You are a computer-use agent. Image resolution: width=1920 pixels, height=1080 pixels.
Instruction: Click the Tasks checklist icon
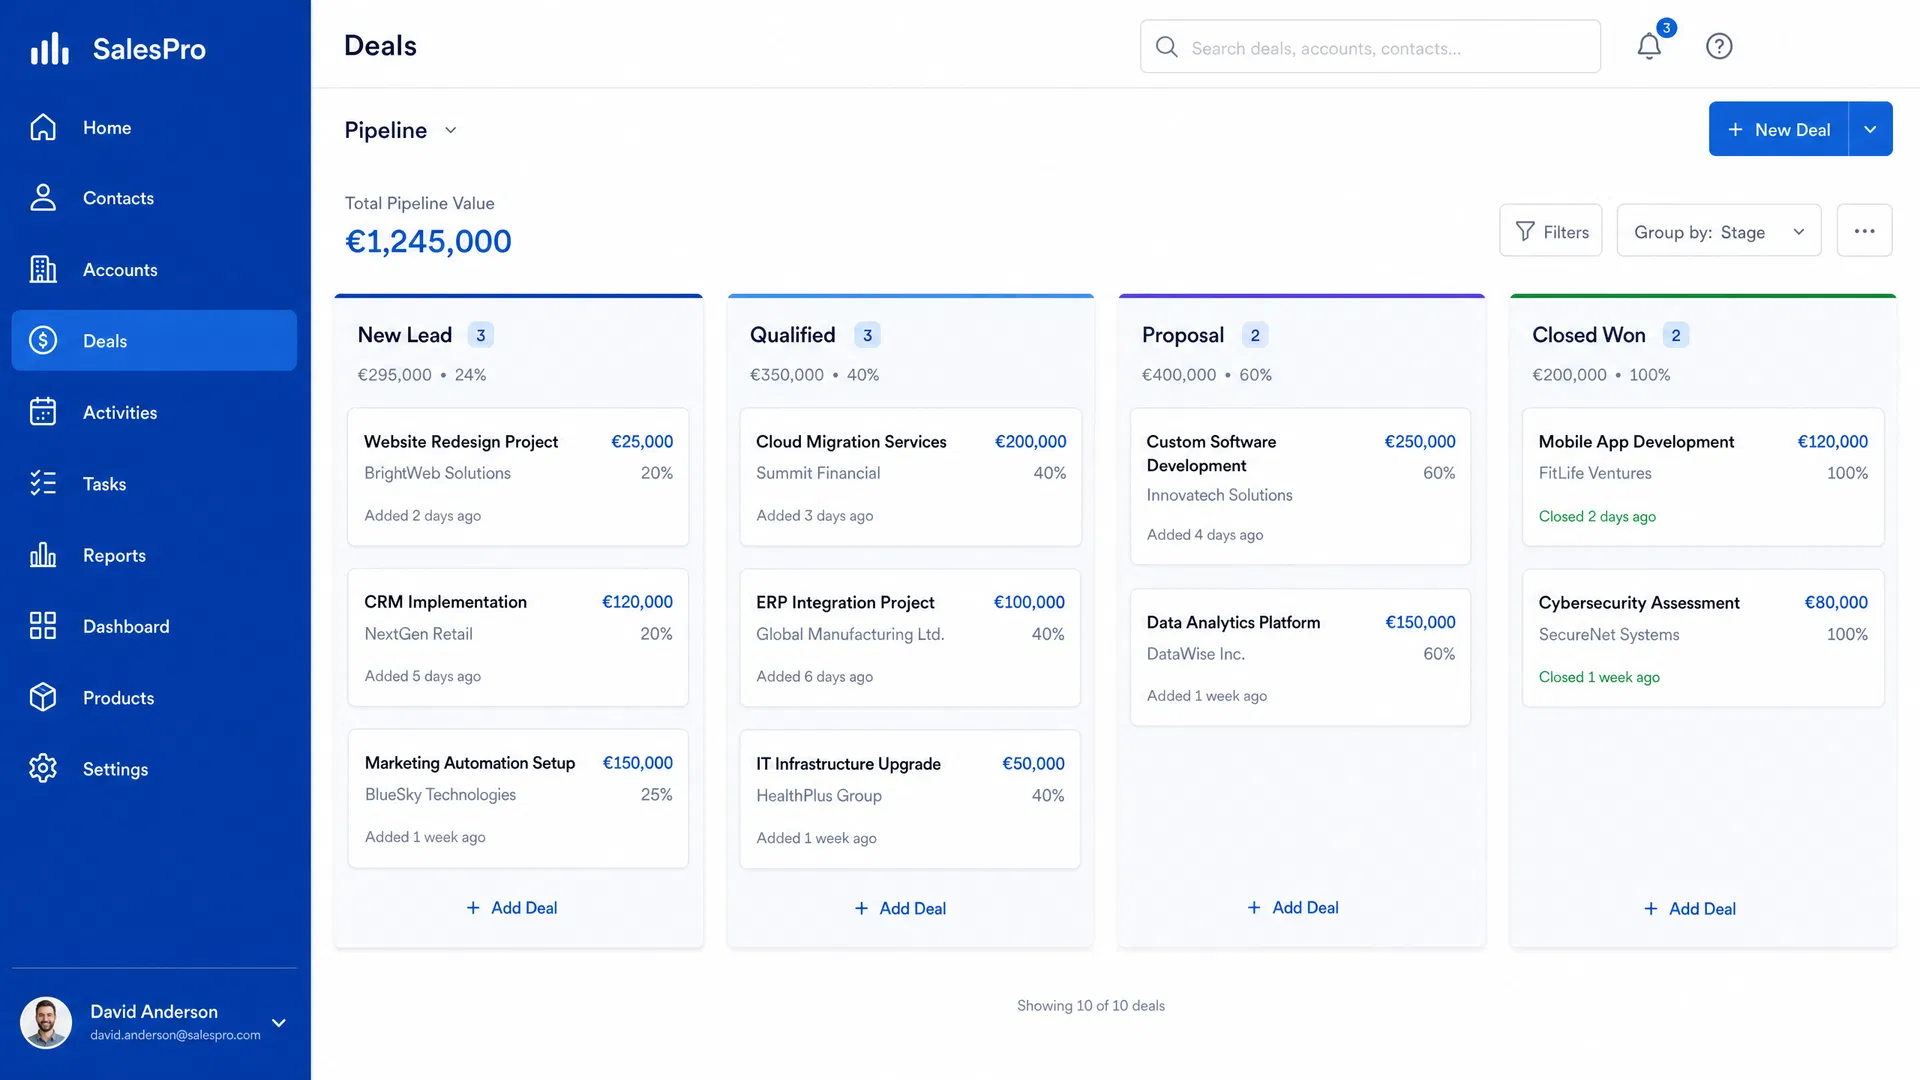(x=43, y=484)
